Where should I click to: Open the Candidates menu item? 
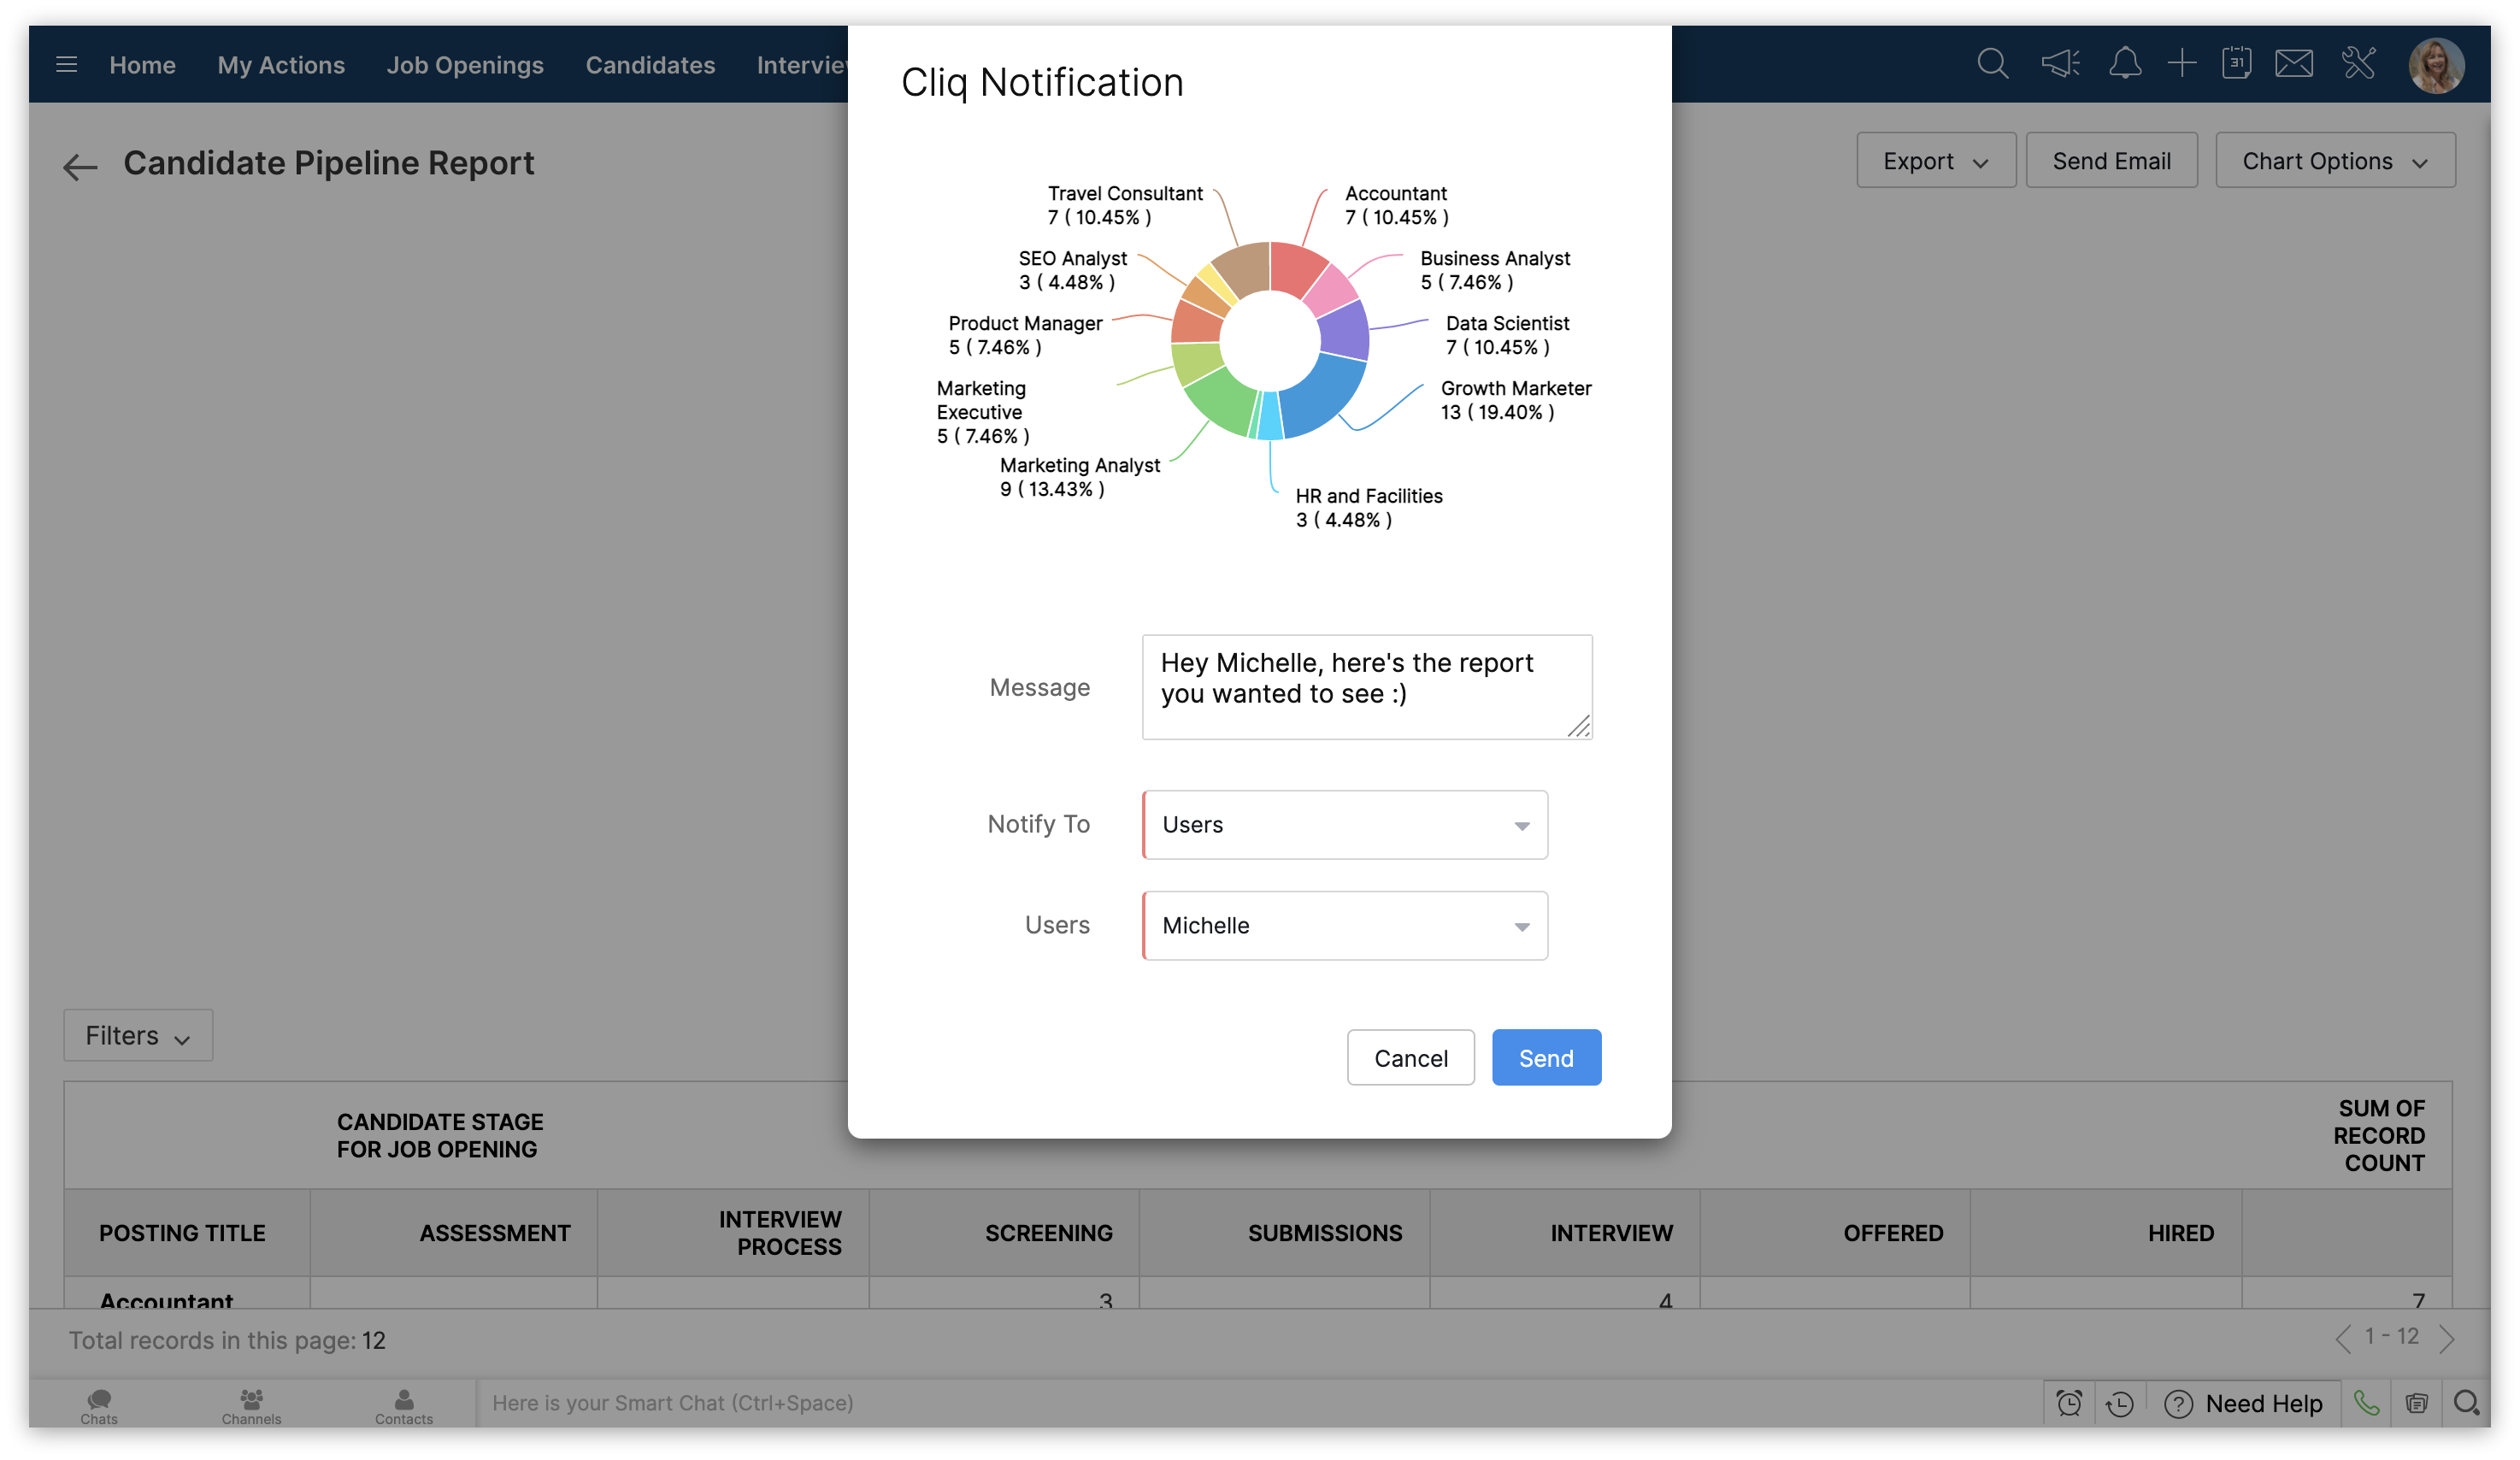(650, 65)
